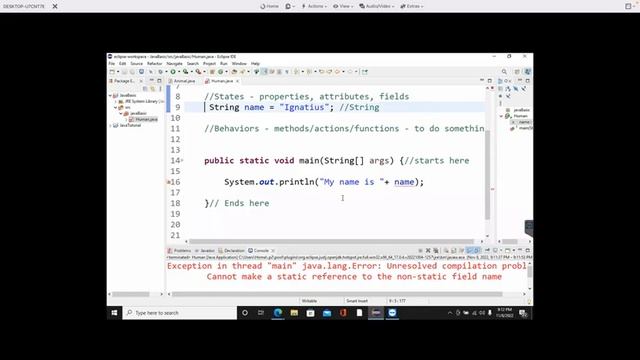Expand the JRE System Library node
The height and width of the screenshot is (360, 640).
point(116,101)
